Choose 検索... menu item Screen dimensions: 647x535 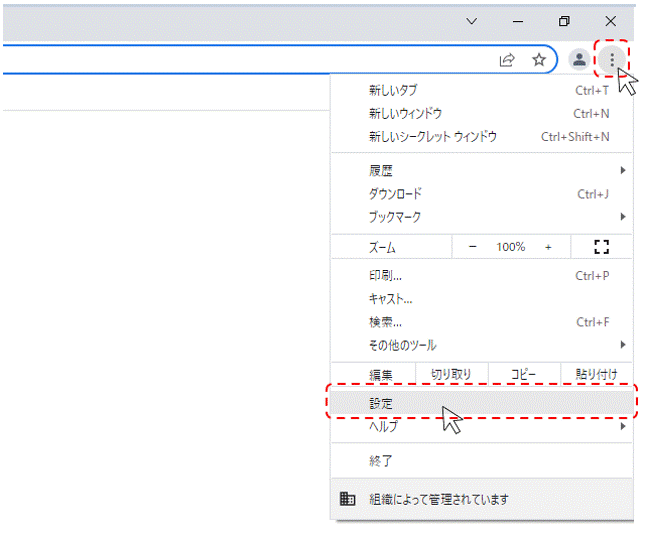[x=482, y=322]
